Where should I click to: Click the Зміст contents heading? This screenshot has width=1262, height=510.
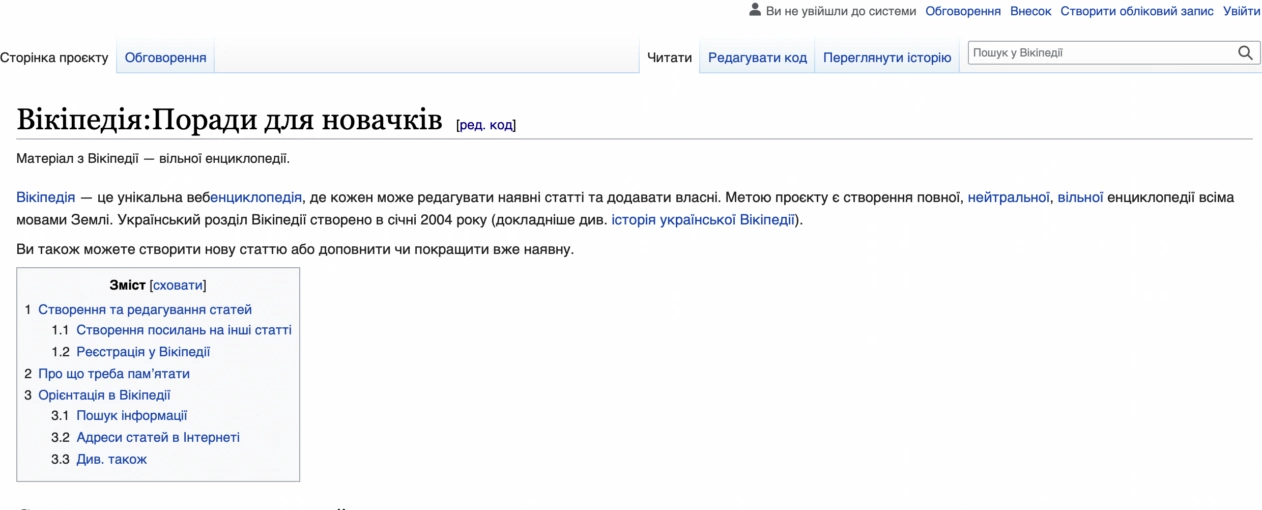pyautogui.click(x=129, y=286)
